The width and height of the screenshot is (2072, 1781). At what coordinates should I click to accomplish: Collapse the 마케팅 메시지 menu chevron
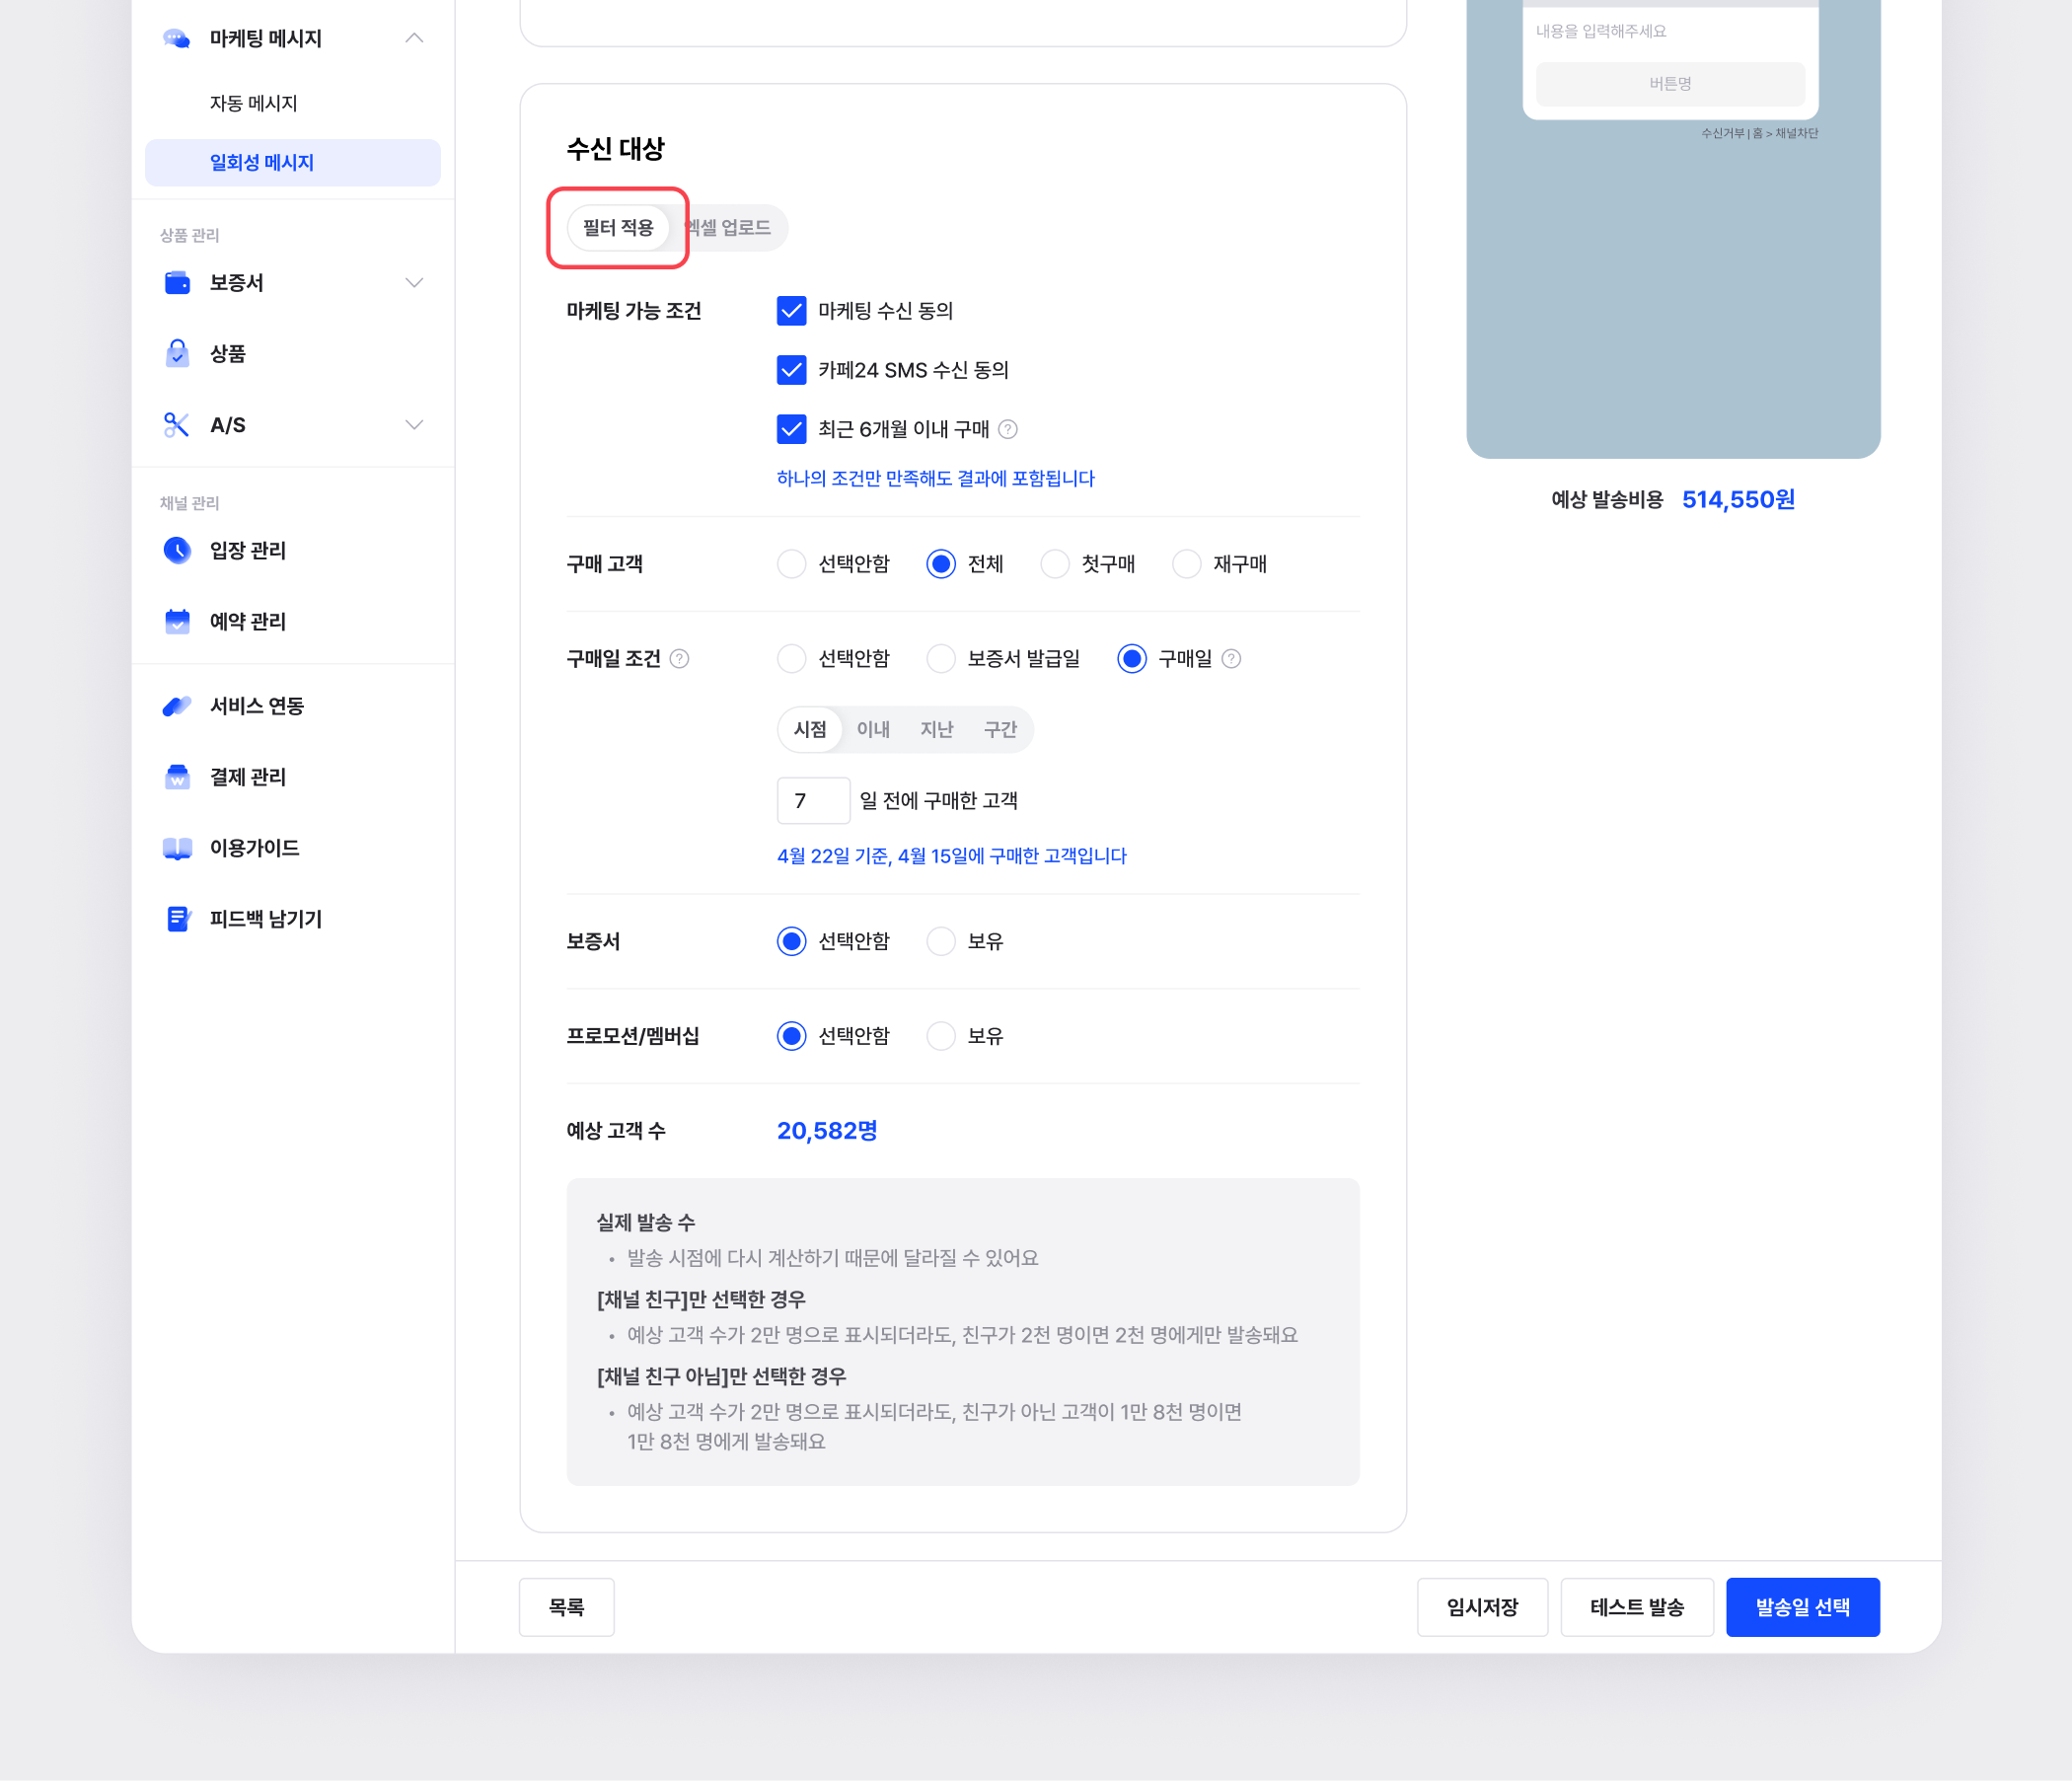[414, 39]
